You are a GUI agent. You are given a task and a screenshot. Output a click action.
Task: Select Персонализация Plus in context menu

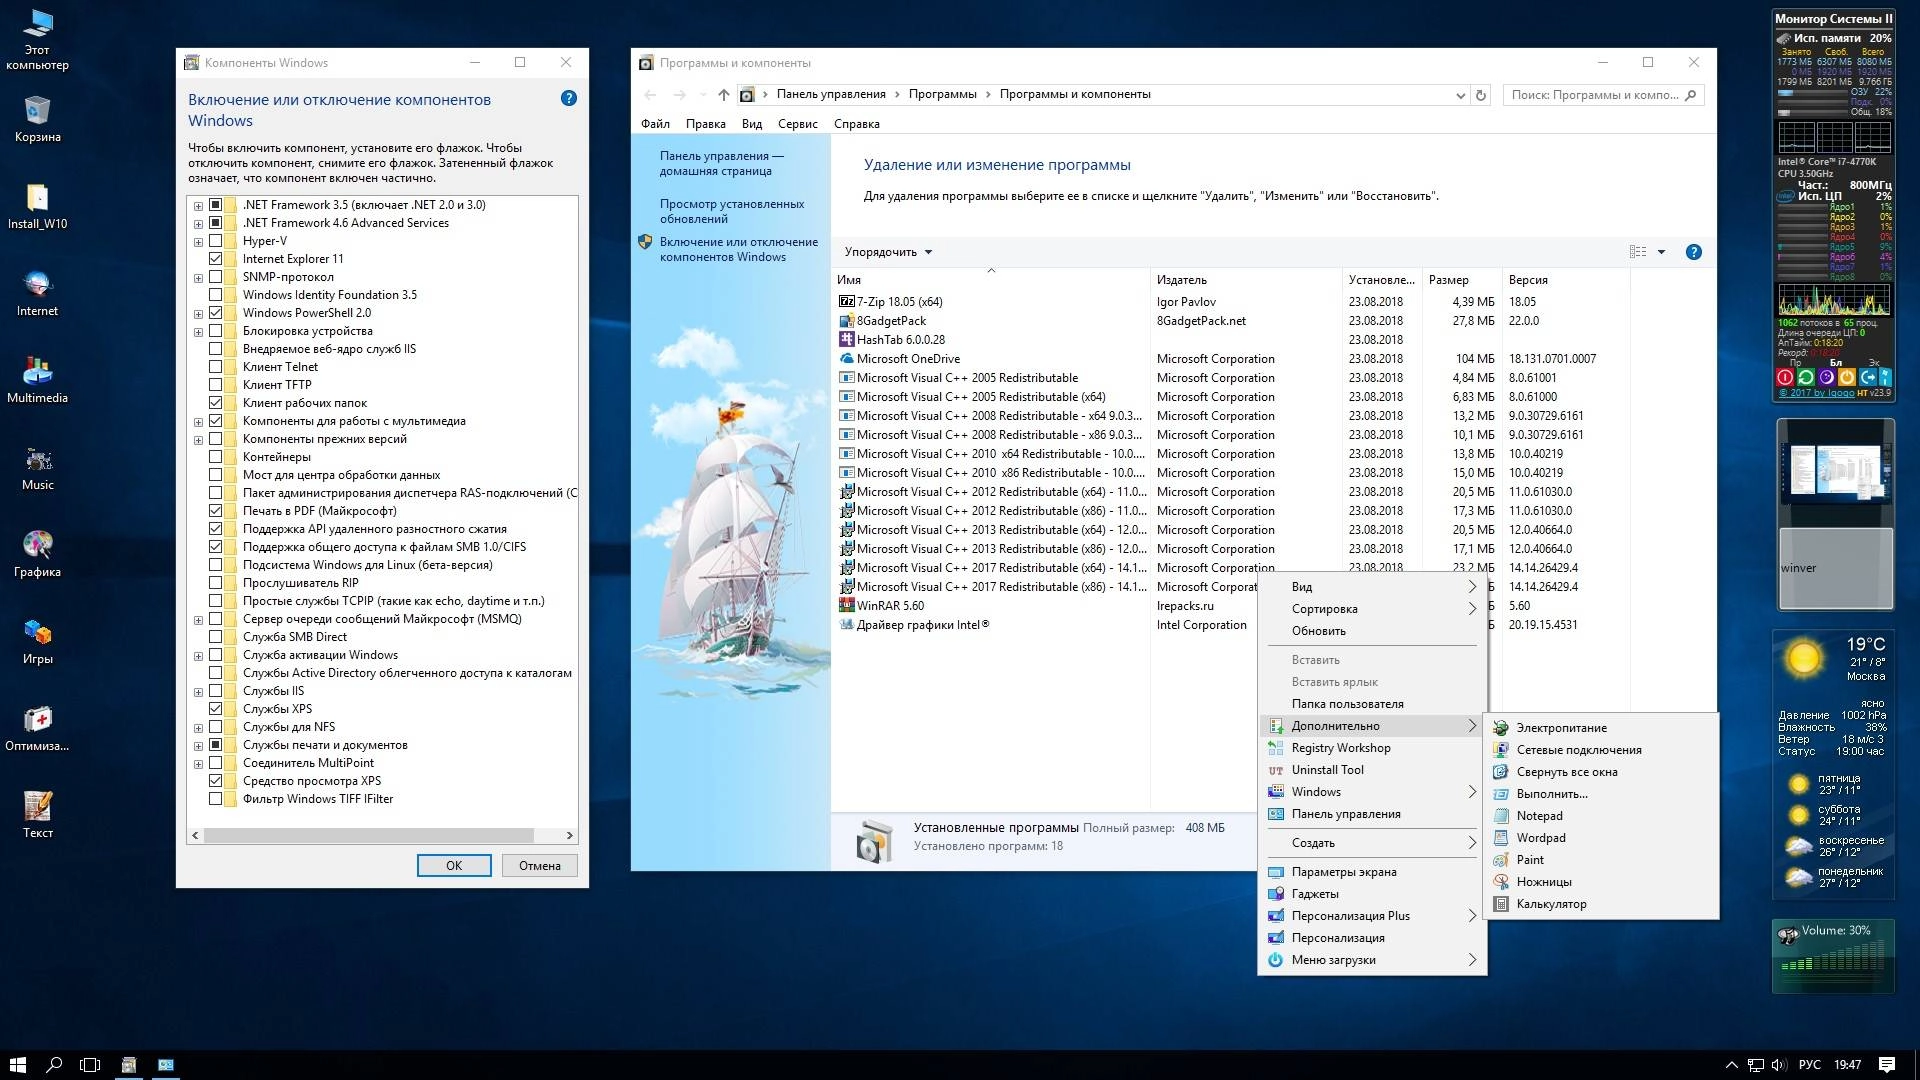1372,916
